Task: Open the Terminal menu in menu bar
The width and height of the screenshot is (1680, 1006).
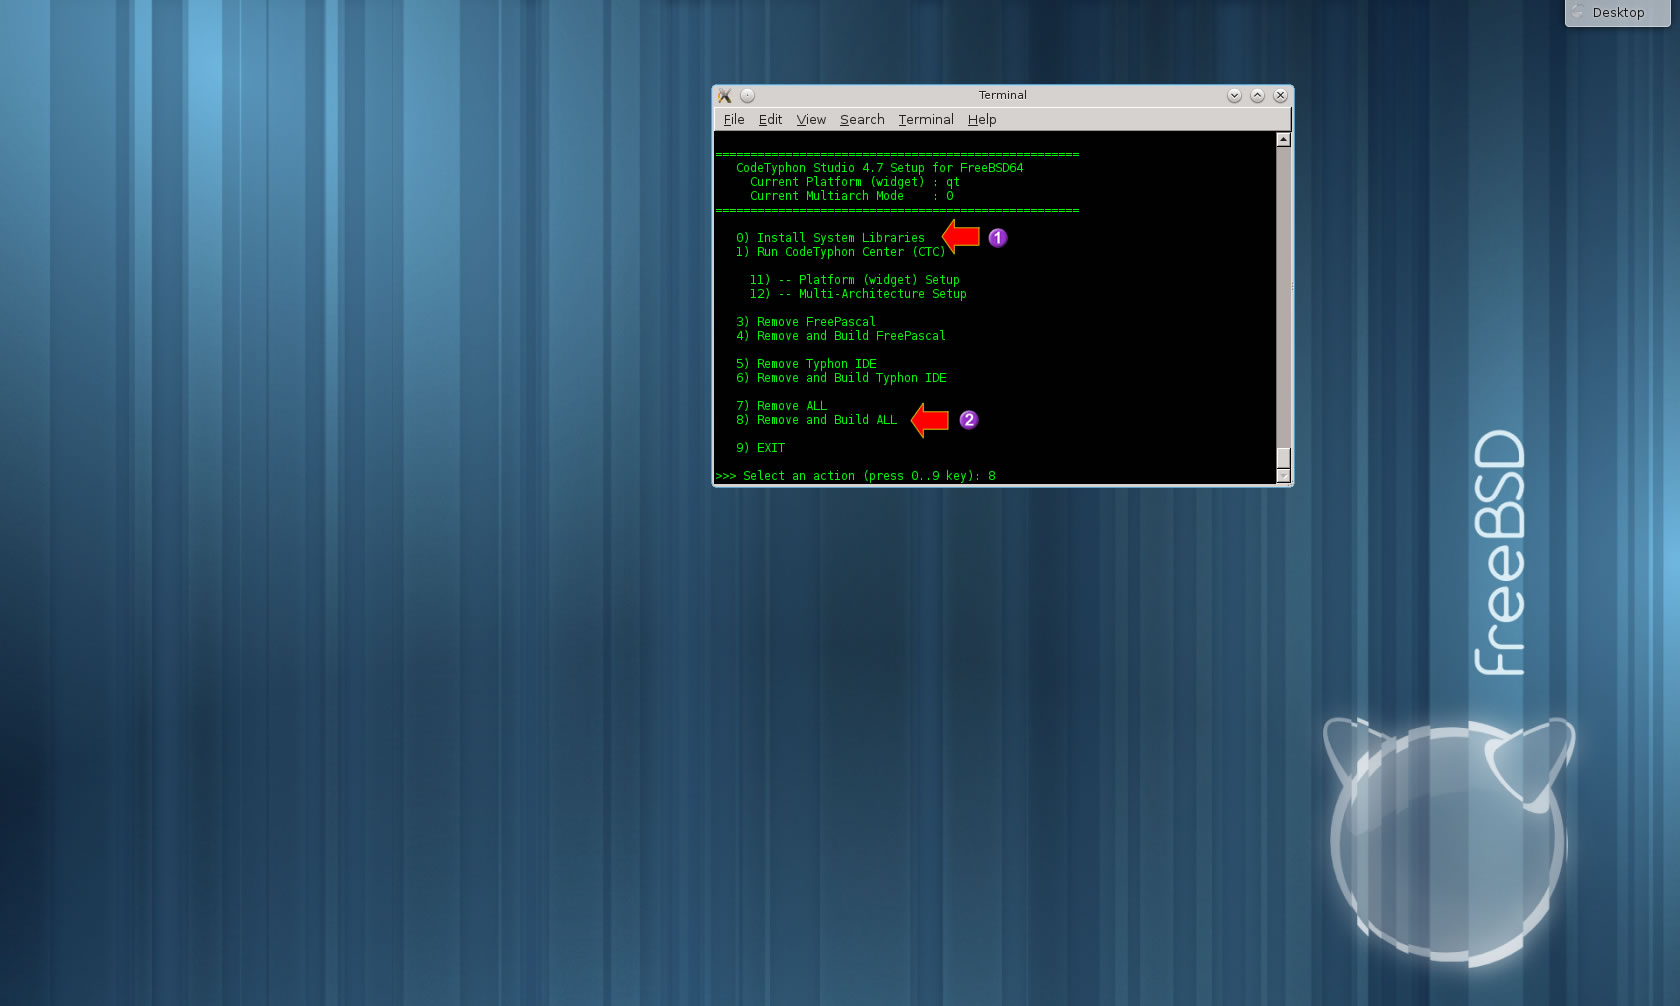Action: click(926, 119)
